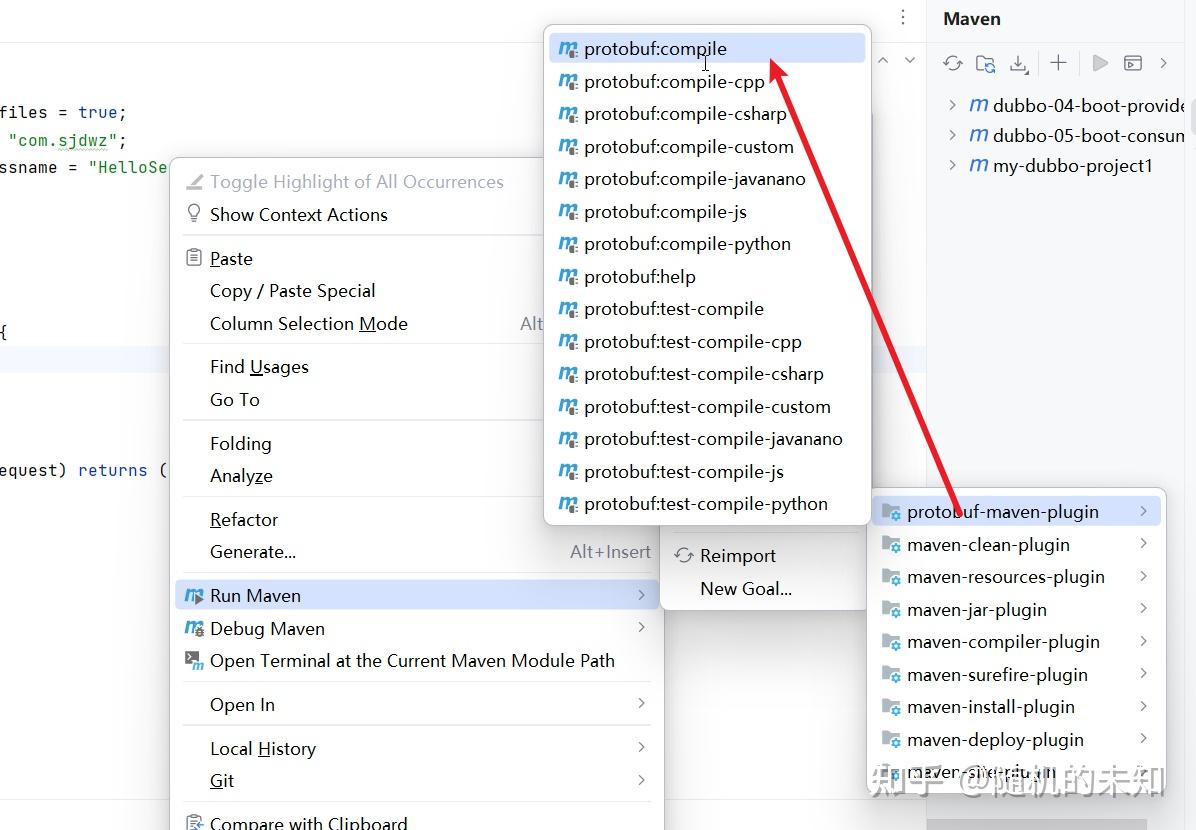Click Reimport in Run Maven submenu
1196x830 pixels.
[737, 556]
